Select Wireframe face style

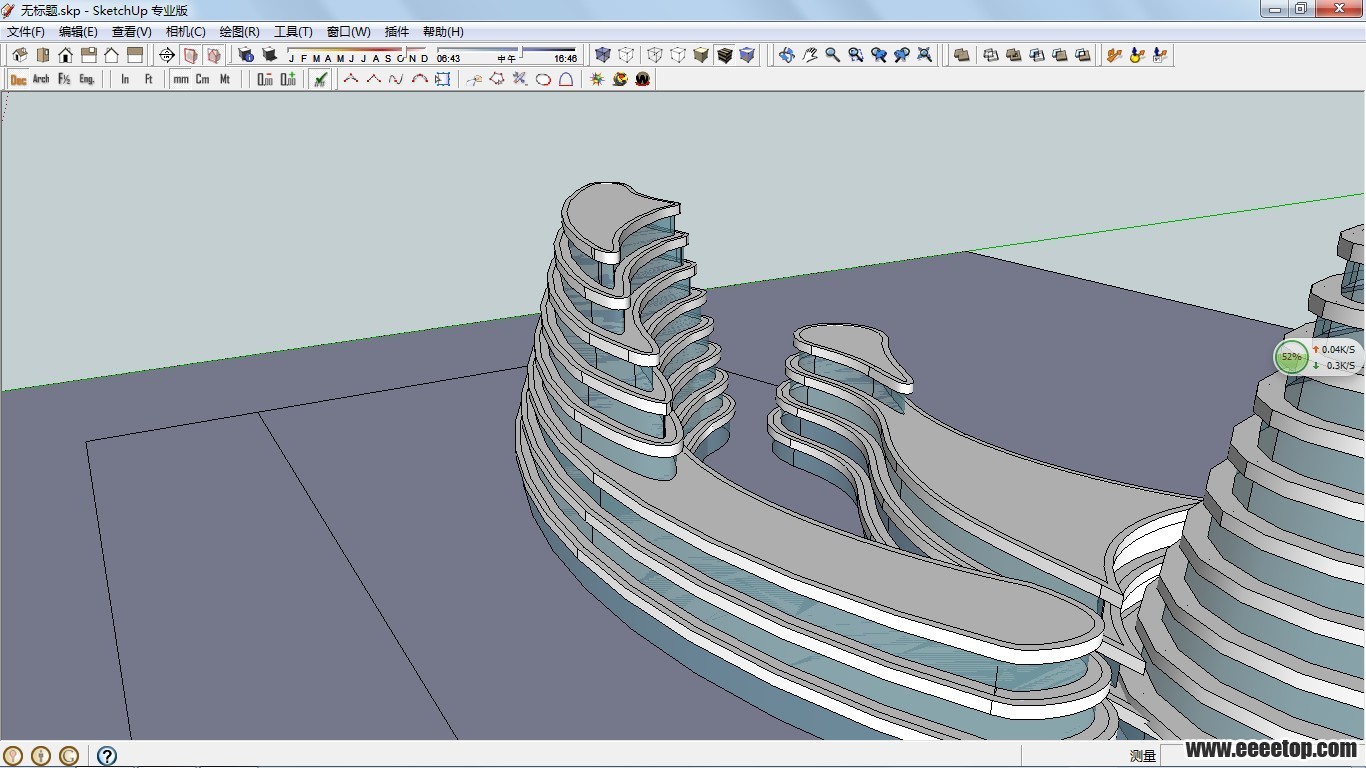(655, 55)
